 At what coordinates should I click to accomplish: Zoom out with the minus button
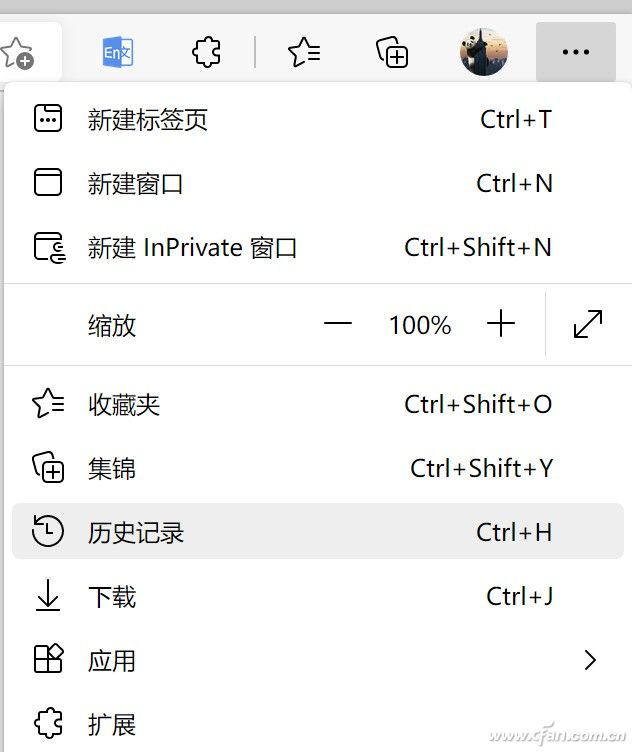(338, 324)
